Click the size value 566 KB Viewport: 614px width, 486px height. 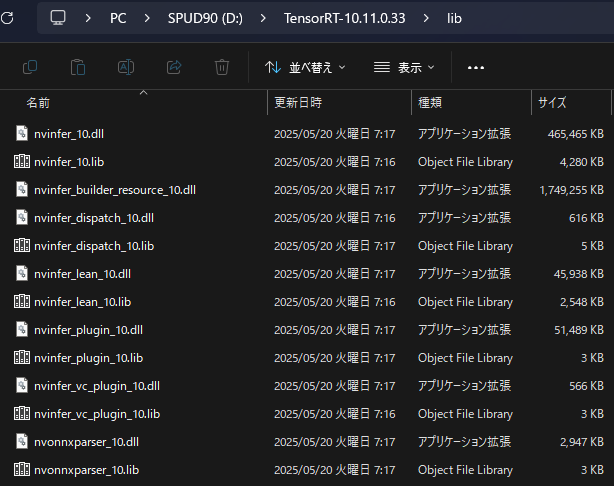point(586,386)
